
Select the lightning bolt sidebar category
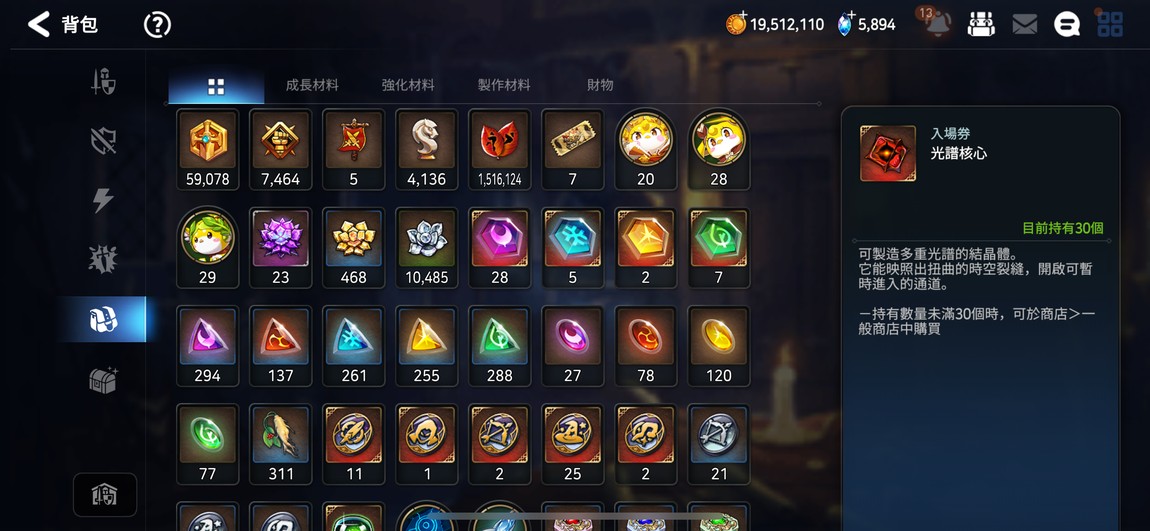click(x=103, y=200)
